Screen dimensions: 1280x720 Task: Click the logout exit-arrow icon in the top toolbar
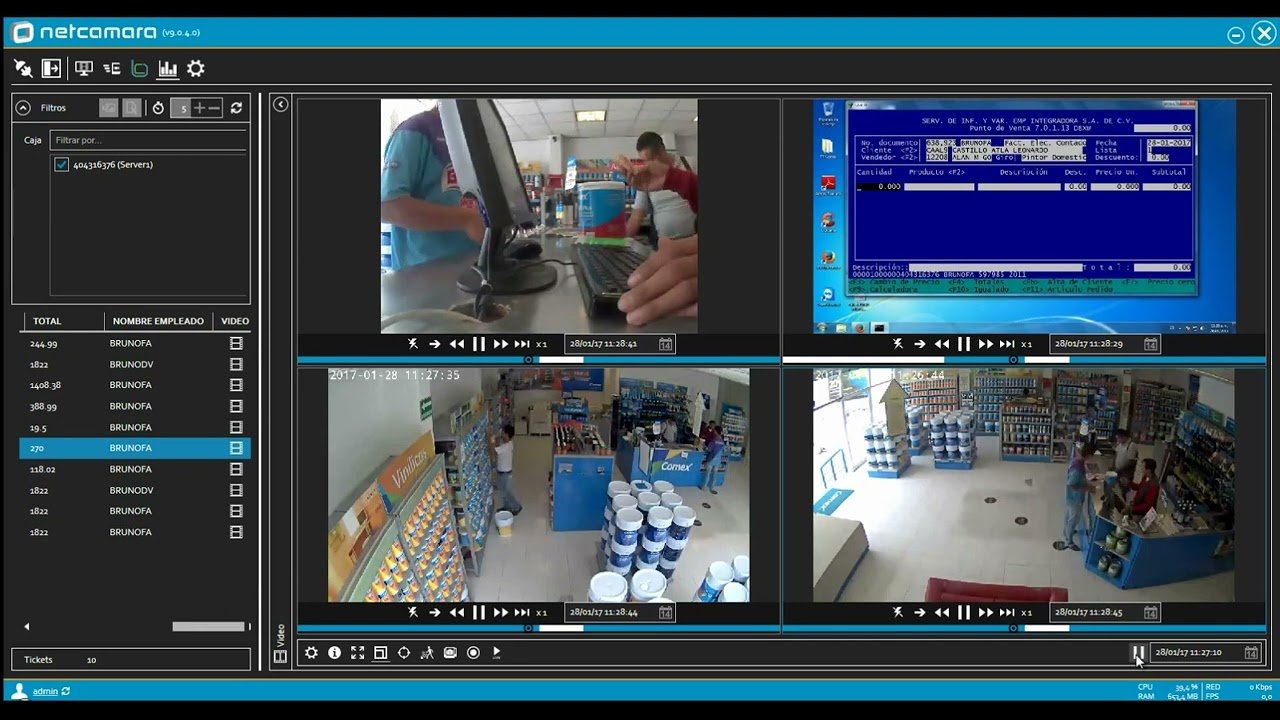click(51, 68)
